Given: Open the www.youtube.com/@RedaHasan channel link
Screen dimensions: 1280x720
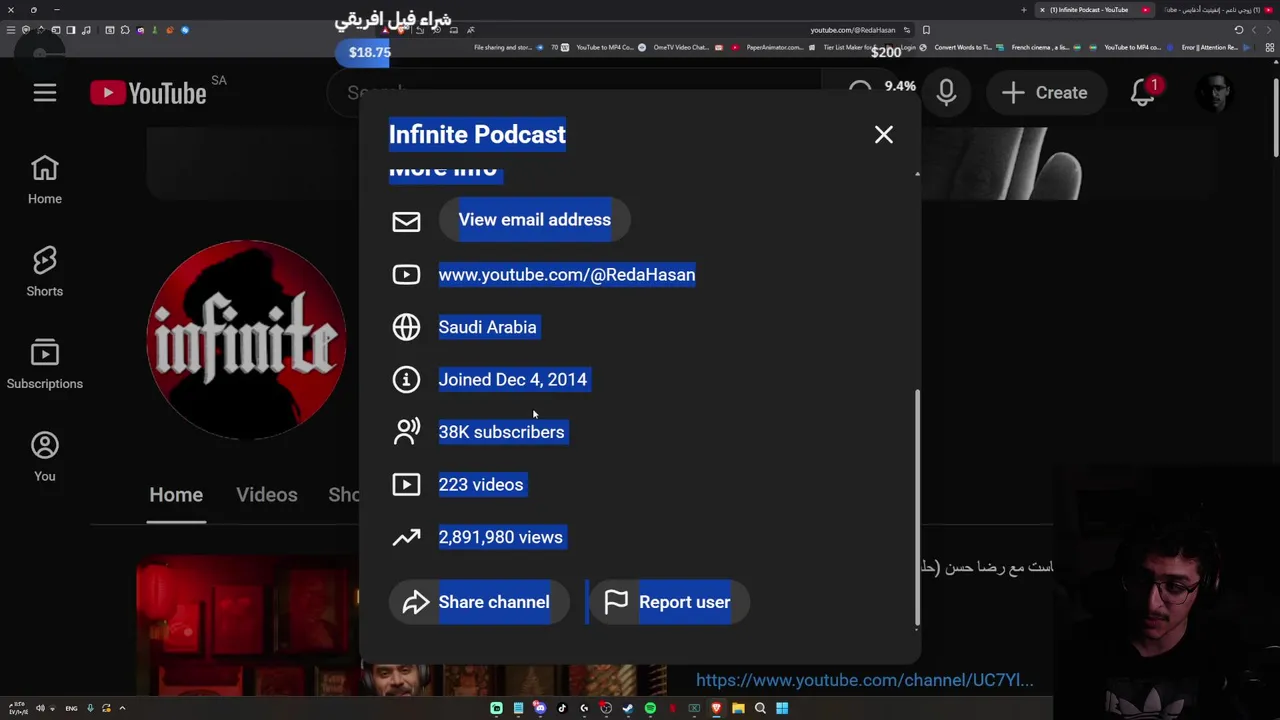Looking at the screenshot, I should point(567,274).
